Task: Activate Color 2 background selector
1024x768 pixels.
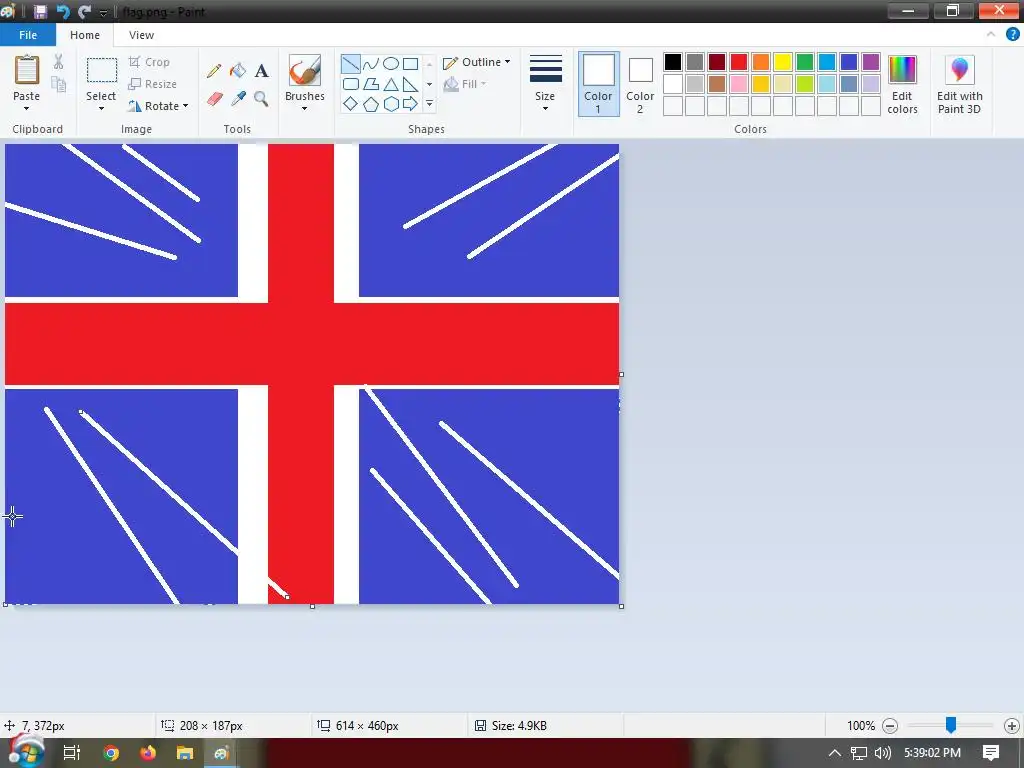Action: [640, 84]
